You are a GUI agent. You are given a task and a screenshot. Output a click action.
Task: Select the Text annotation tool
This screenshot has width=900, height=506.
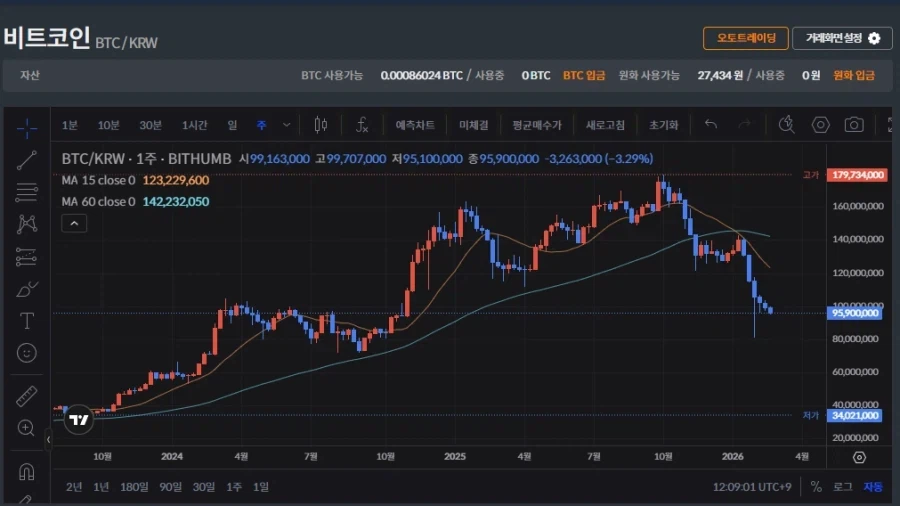26,321
